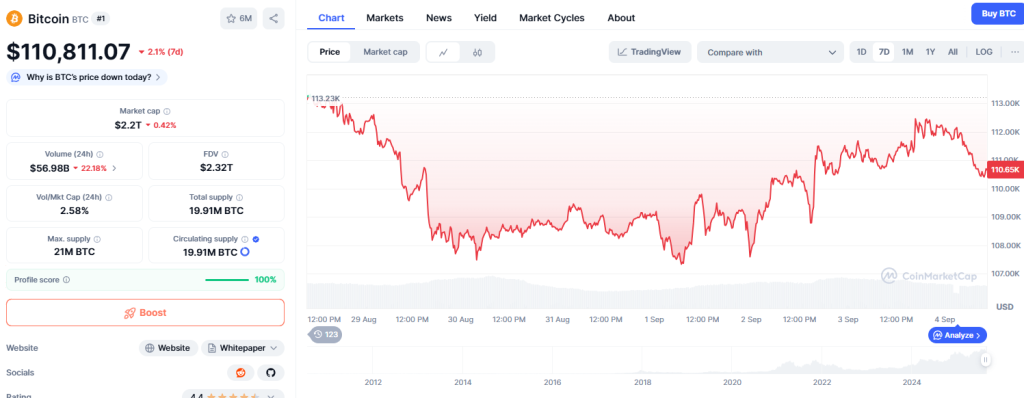The height and width of the screenshot is (398, 1024).
Task: Switch chart to candlestick icon
Action: [477, 52]
